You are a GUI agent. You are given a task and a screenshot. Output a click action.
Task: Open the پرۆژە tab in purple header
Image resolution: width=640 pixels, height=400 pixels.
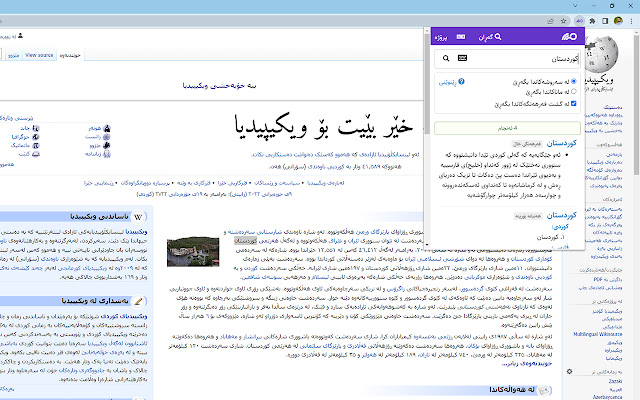(441, 37)
